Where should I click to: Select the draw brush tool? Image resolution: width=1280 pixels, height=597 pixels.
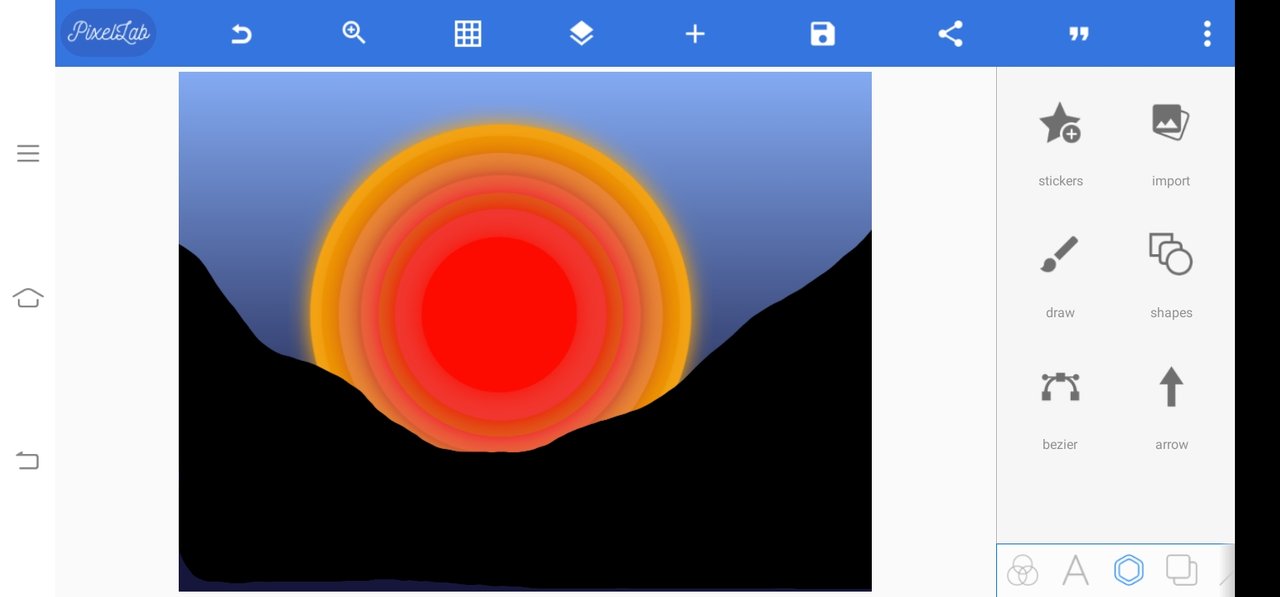tap(1060, 254)
